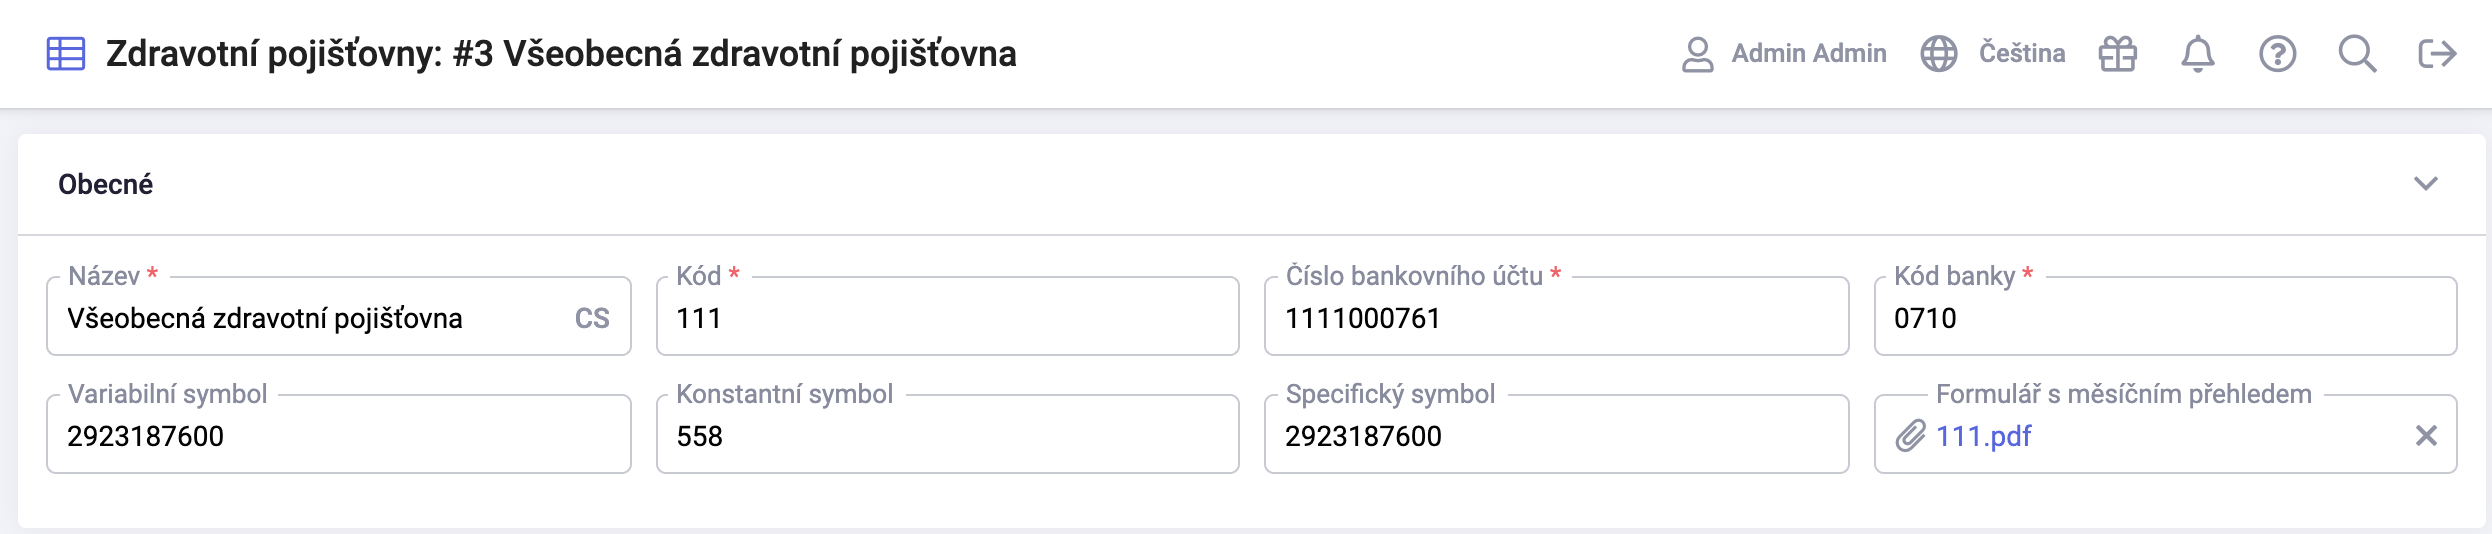Click the globe language icon
This screenshot has height=534, width=2492.
[x=1938, y=54]
